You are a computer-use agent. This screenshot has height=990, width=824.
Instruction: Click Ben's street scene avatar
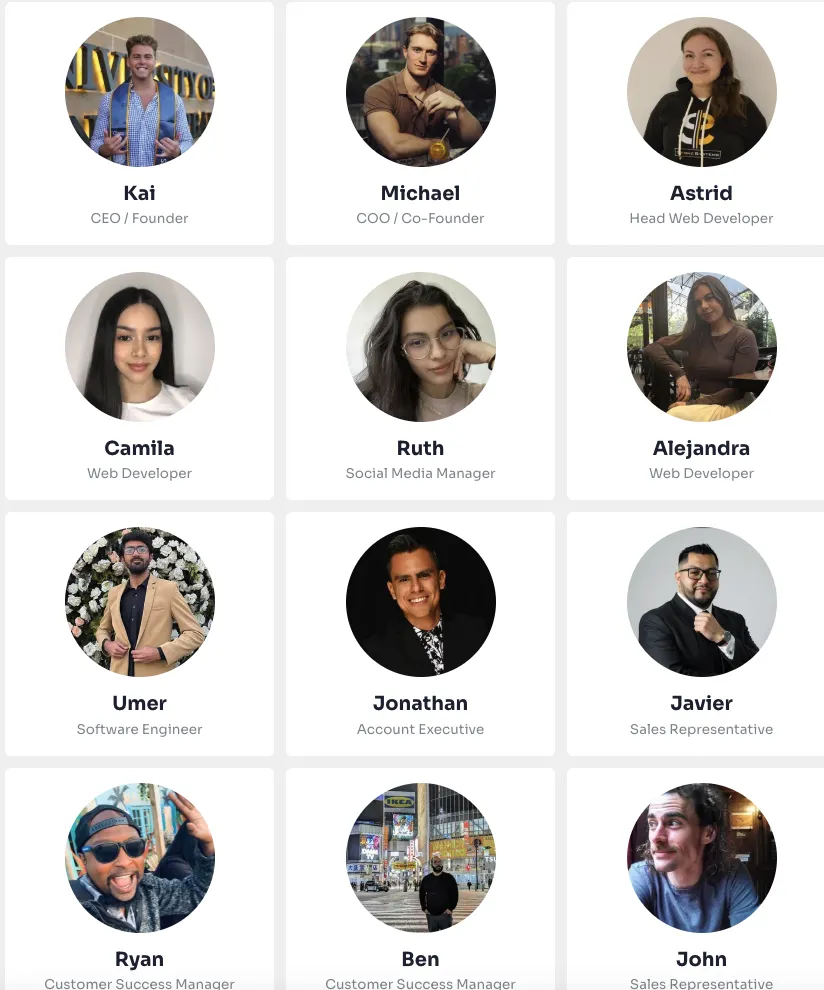tap(421, 857)
